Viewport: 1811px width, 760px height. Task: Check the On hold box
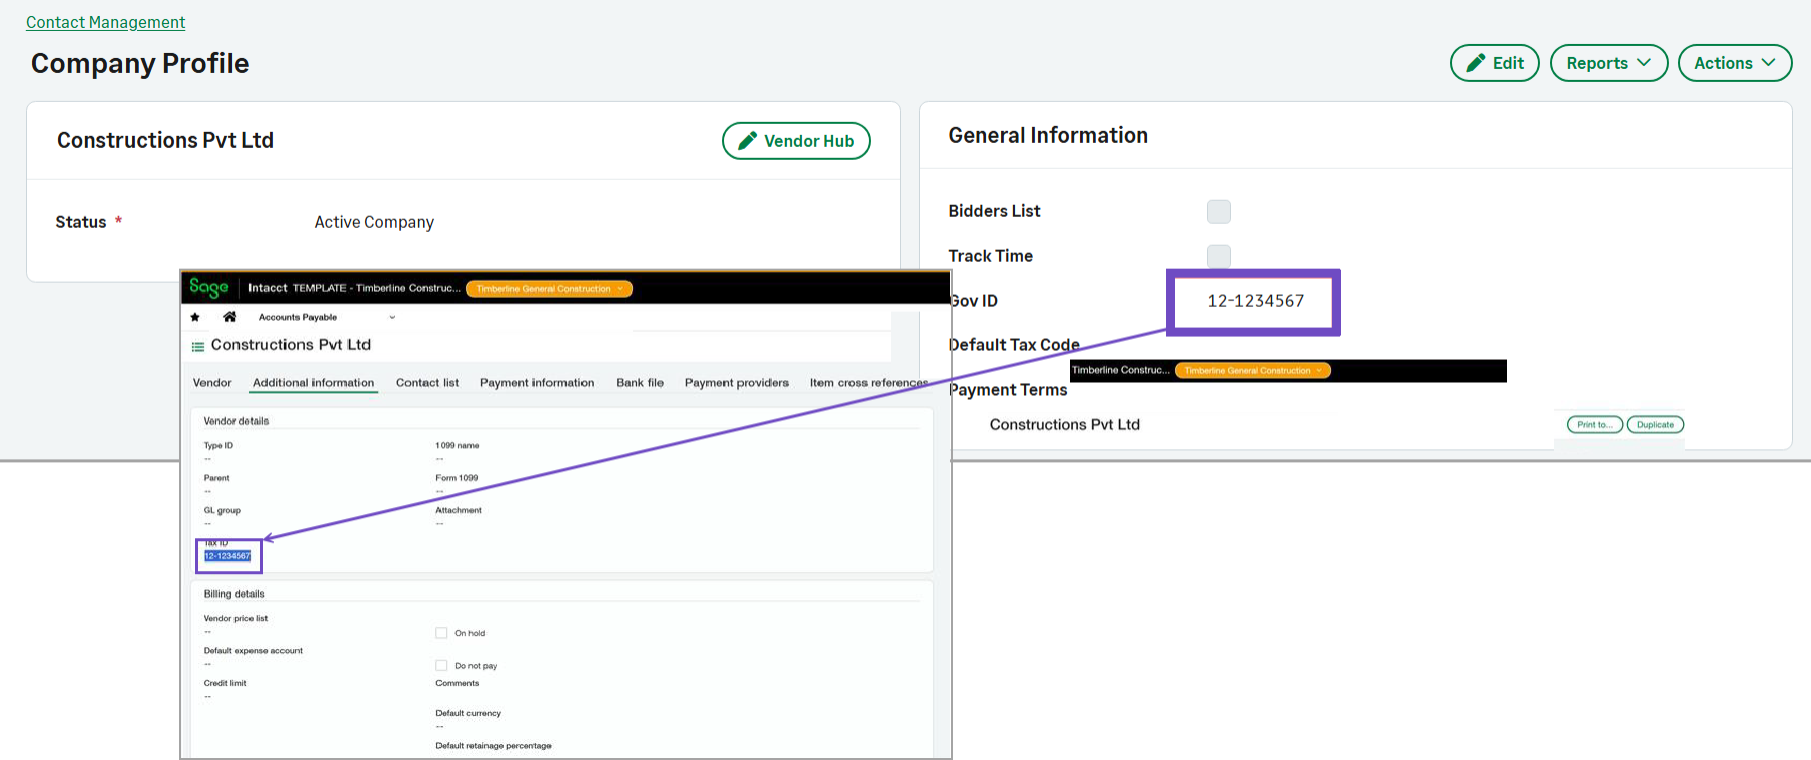[x=441, y=633]
